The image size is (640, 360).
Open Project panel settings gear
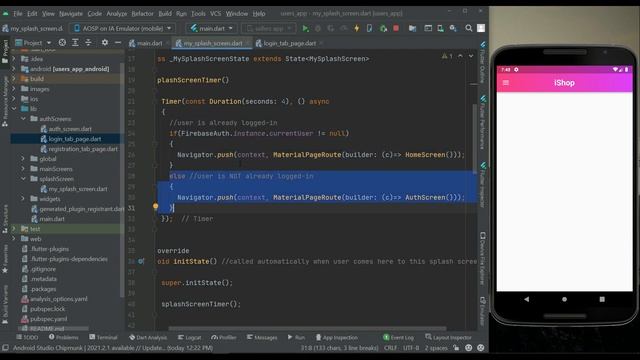click(105, 42)
